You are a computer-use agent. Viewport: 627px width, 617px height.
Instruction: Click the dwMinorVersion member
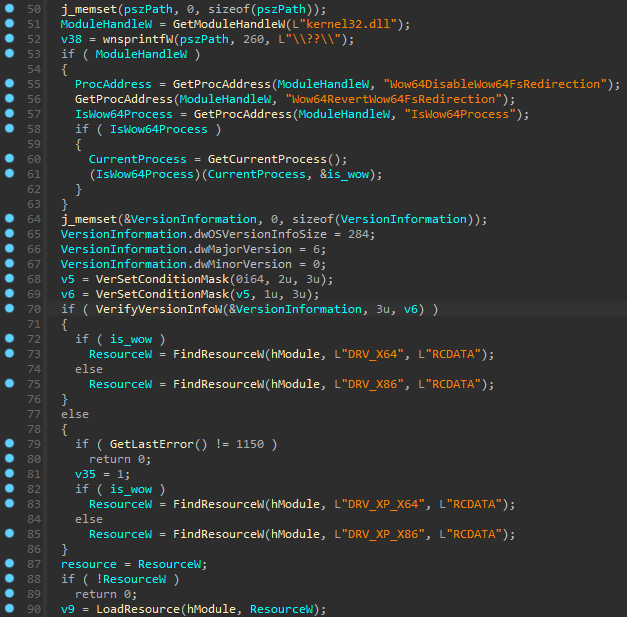pyautogui.click(x=243, y=264)
